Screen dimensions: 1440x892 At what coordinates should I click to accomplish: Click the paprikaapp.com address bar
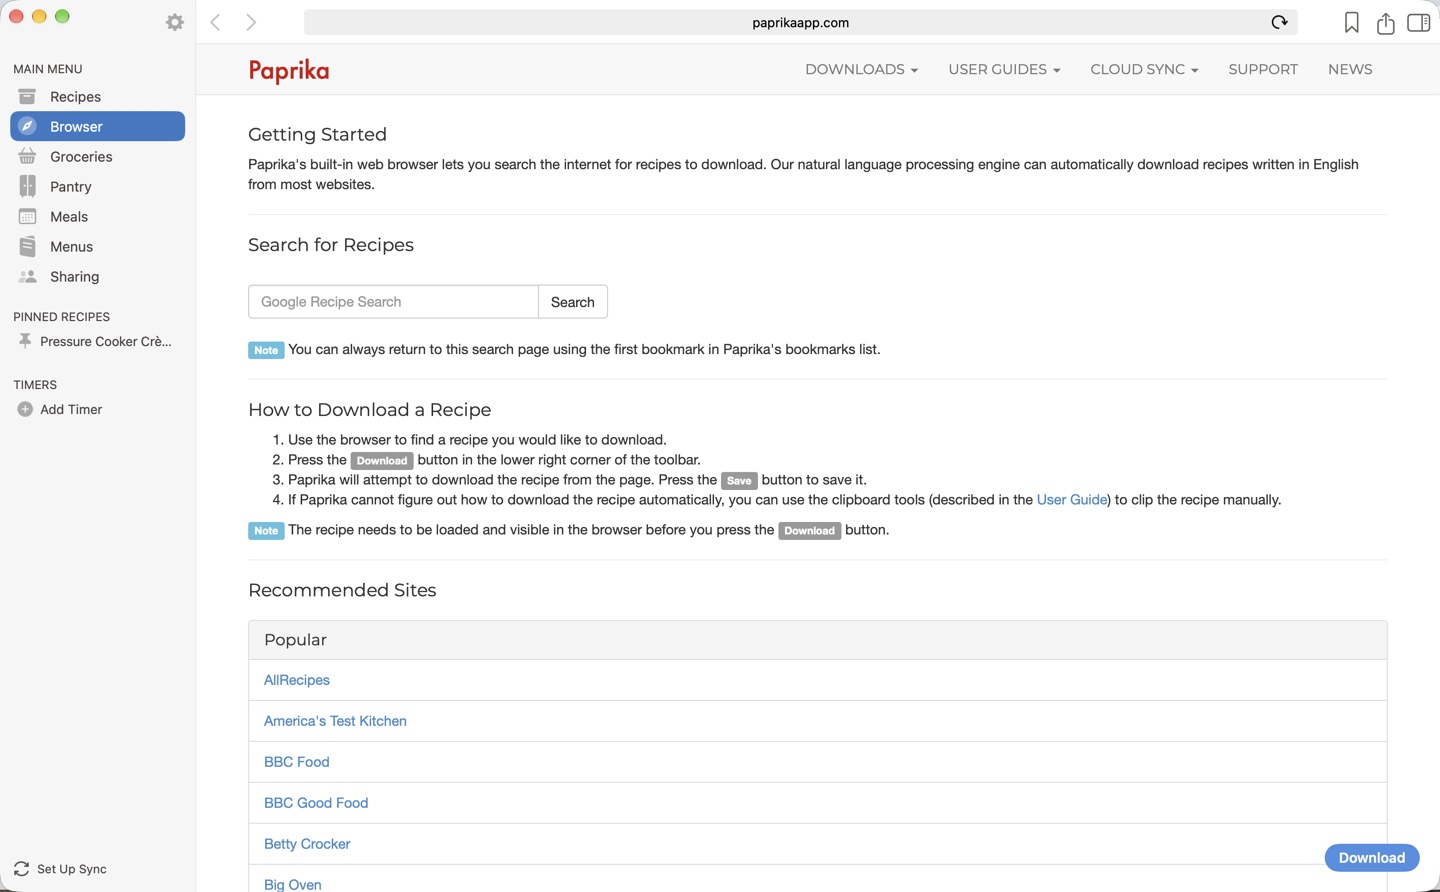coord(800,22)
